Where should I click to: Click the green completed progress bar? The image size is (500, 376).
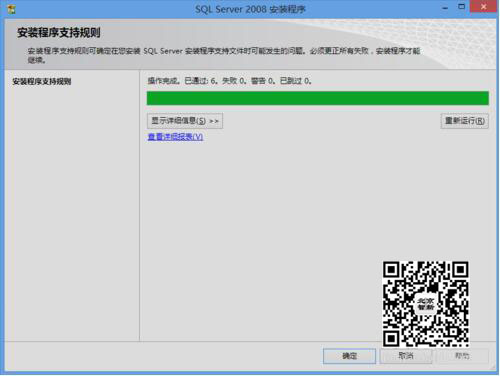pos(318,98)
